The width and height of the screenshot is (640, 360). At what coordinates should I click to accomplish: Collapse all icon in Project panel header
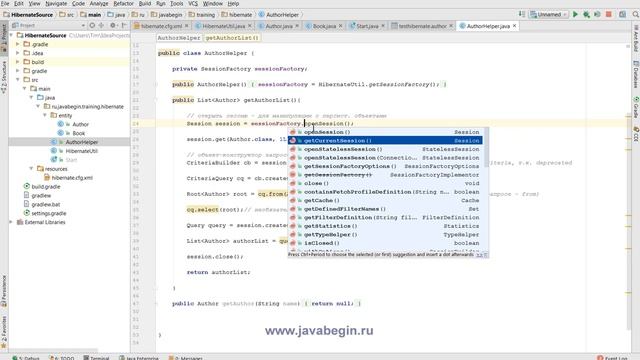[x=101, y=25]
